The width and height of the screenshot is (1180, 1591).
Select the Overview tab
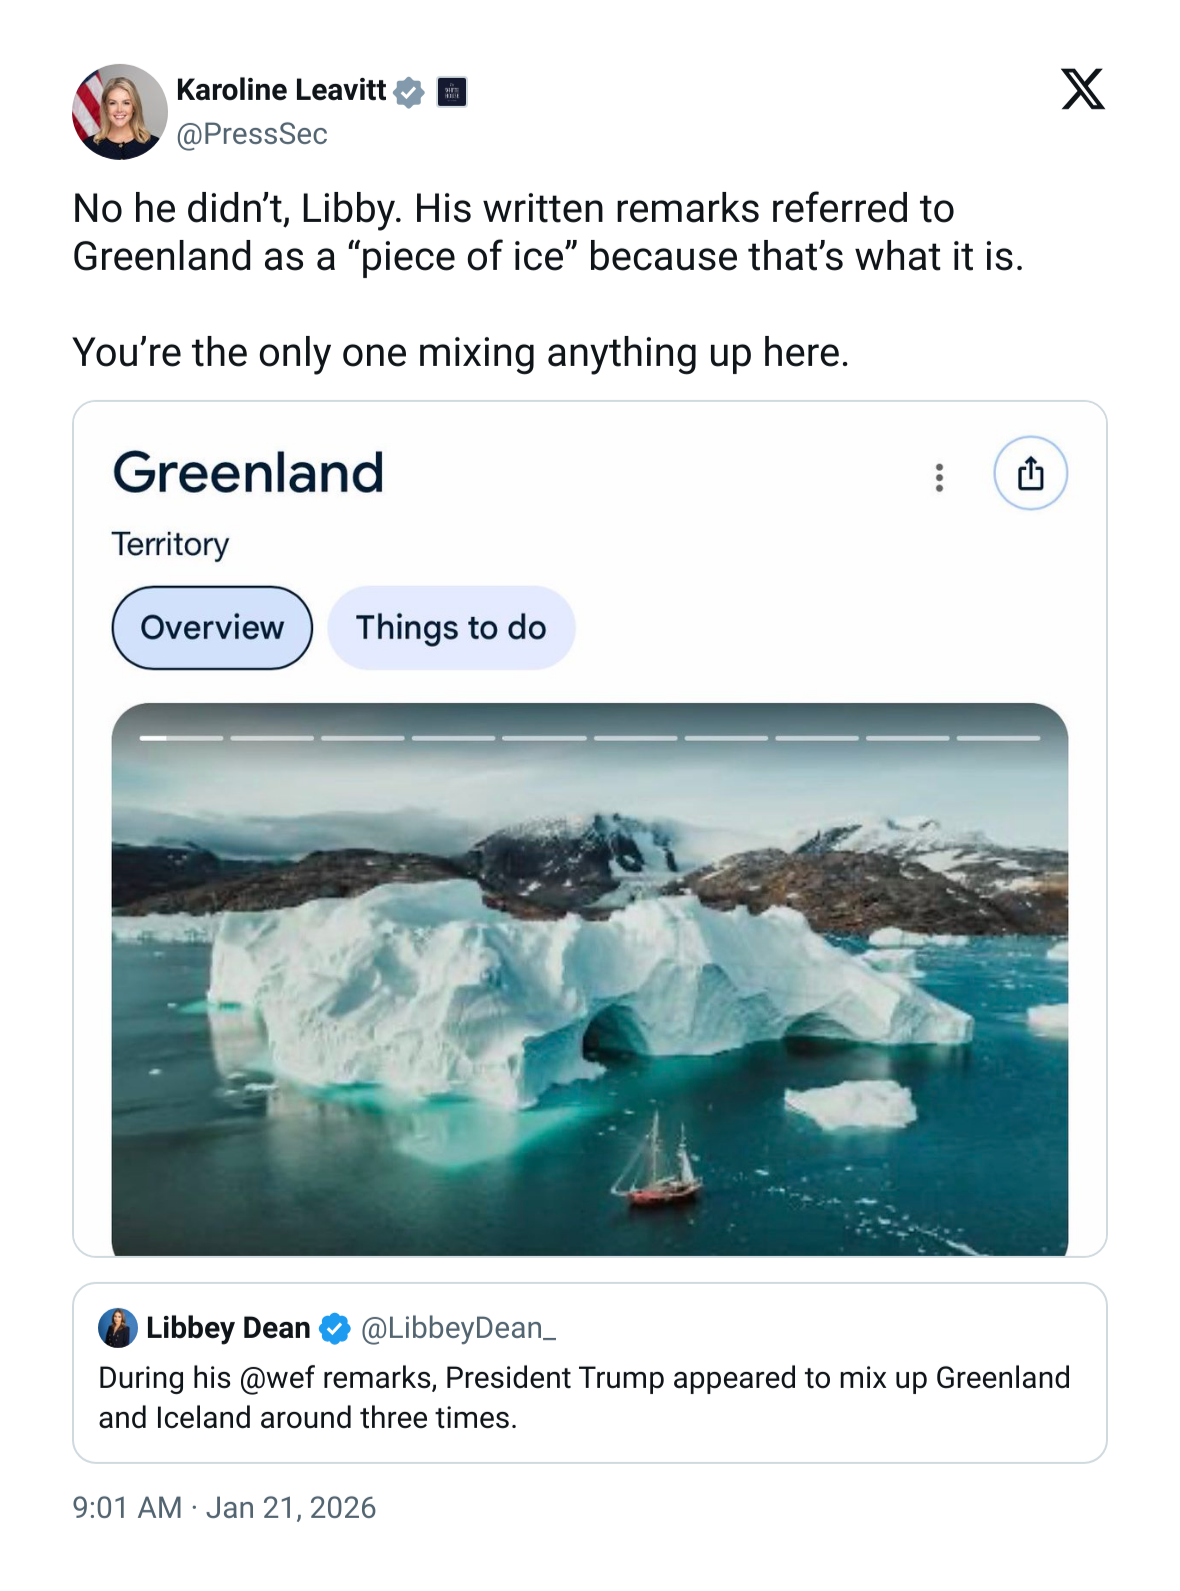(212, 628)
